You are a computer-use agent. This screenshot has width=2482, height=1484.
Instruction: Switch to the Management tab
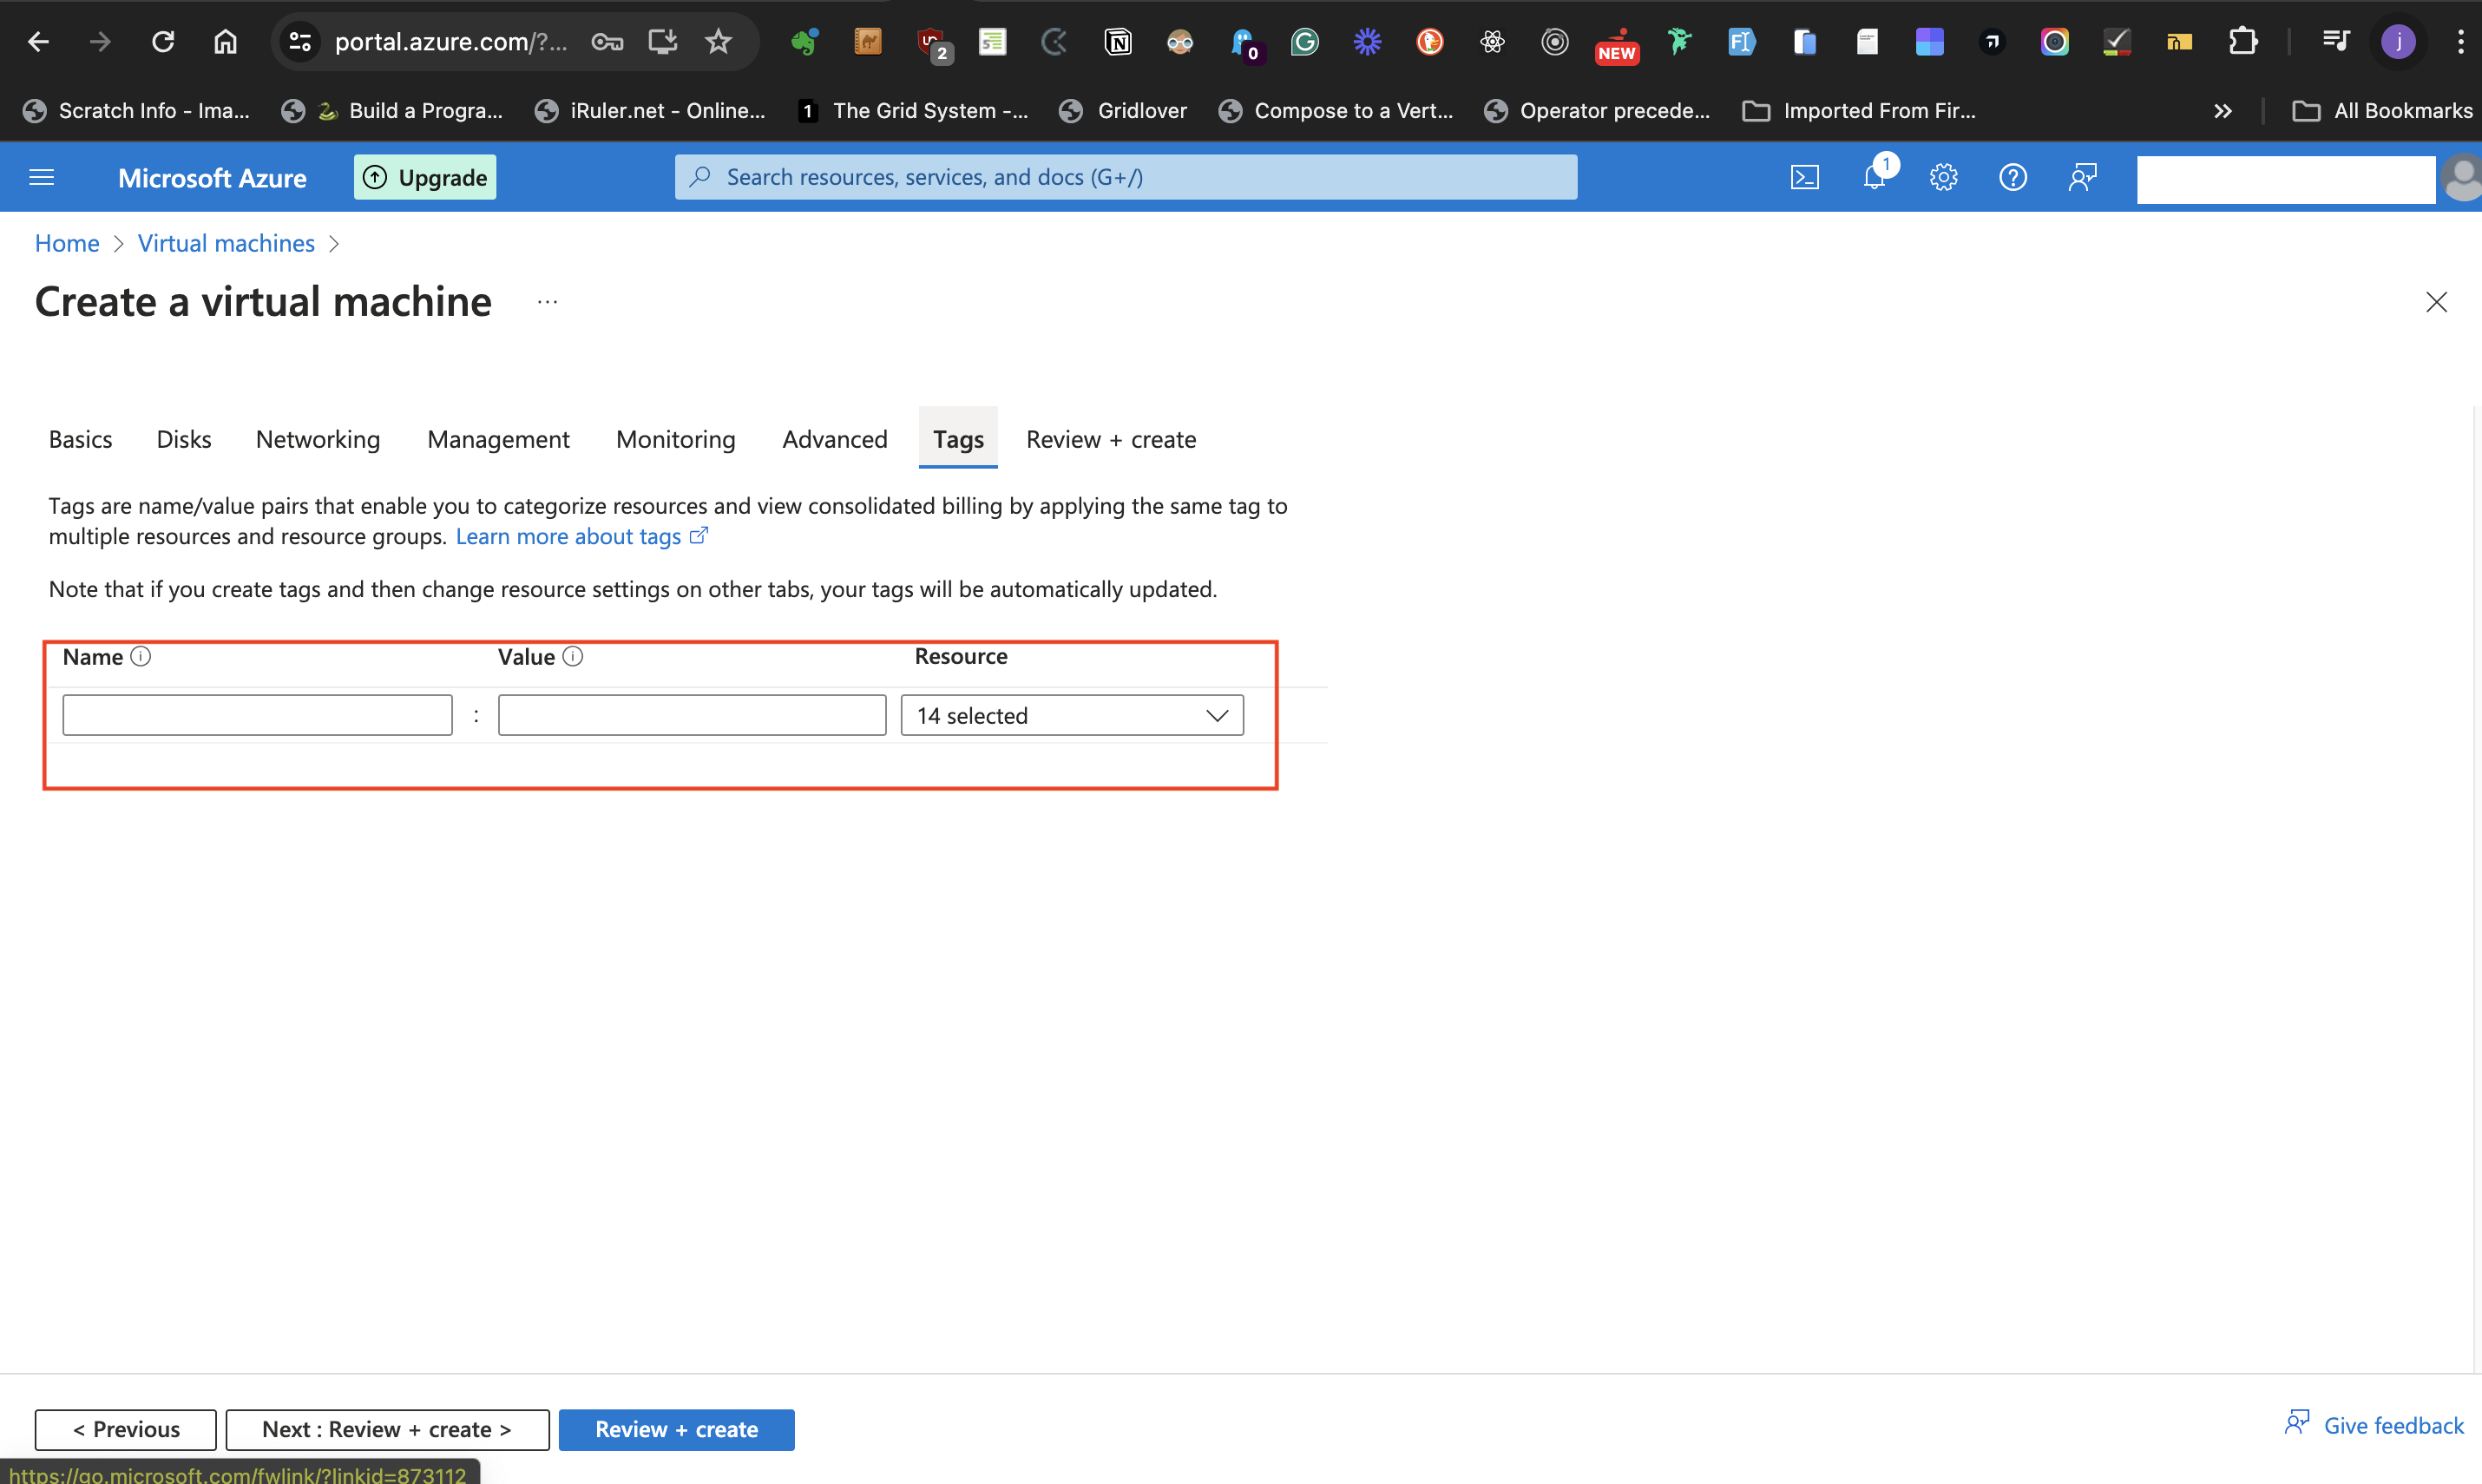click(498, 440)
